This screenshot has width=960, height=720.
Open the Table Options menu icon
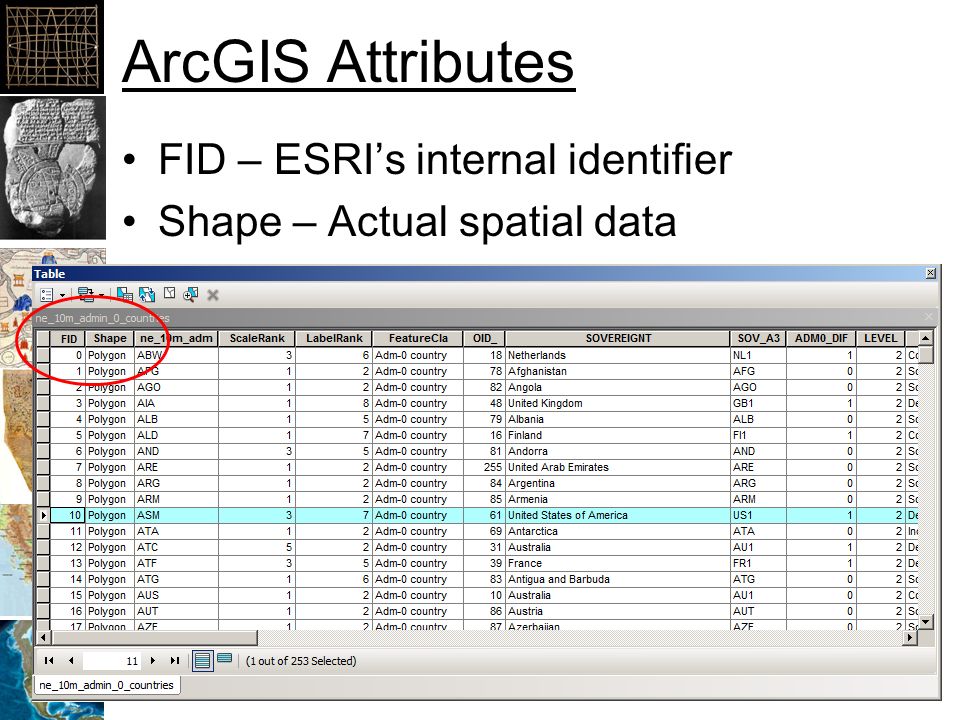pyautogui.click(x=47, y=295)
